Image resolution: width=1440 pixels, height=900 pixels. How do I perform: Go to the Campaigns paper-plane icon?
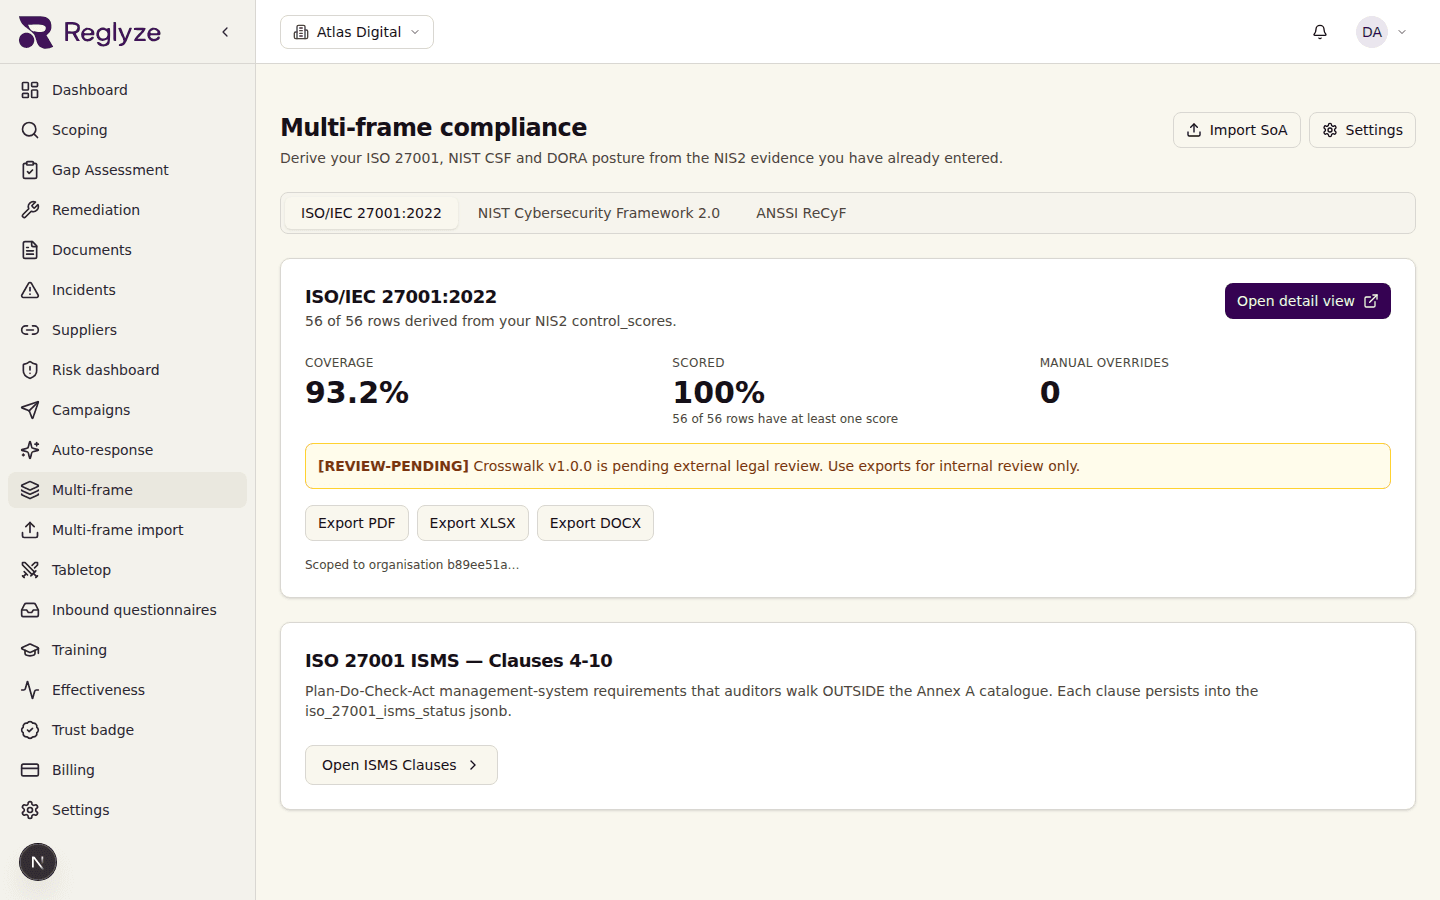coord(30,410)
